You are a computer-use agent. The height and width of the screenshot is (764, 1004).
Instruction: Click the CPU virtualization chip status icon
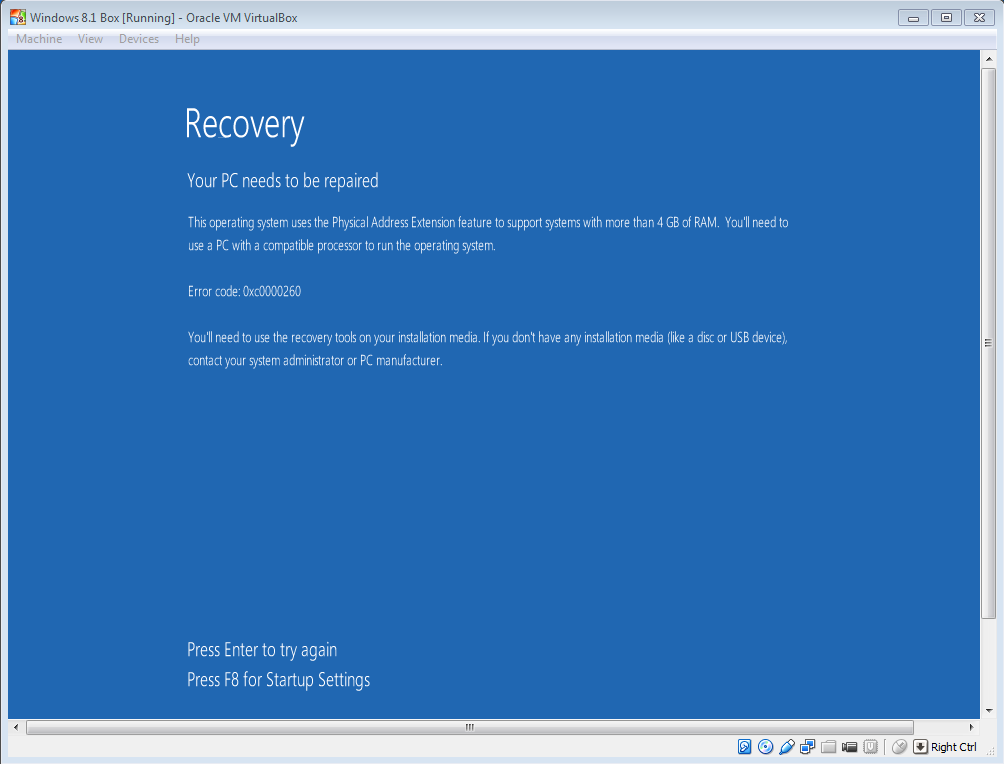pos(870,747)
